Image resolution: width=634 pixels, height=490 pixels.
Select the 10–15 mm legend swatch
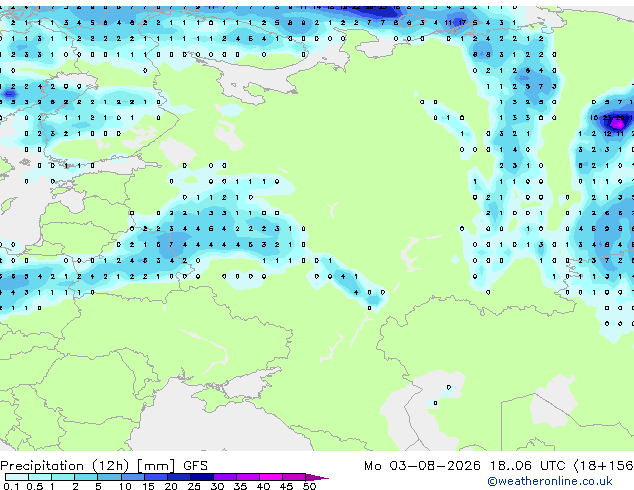tap(132, 477)
